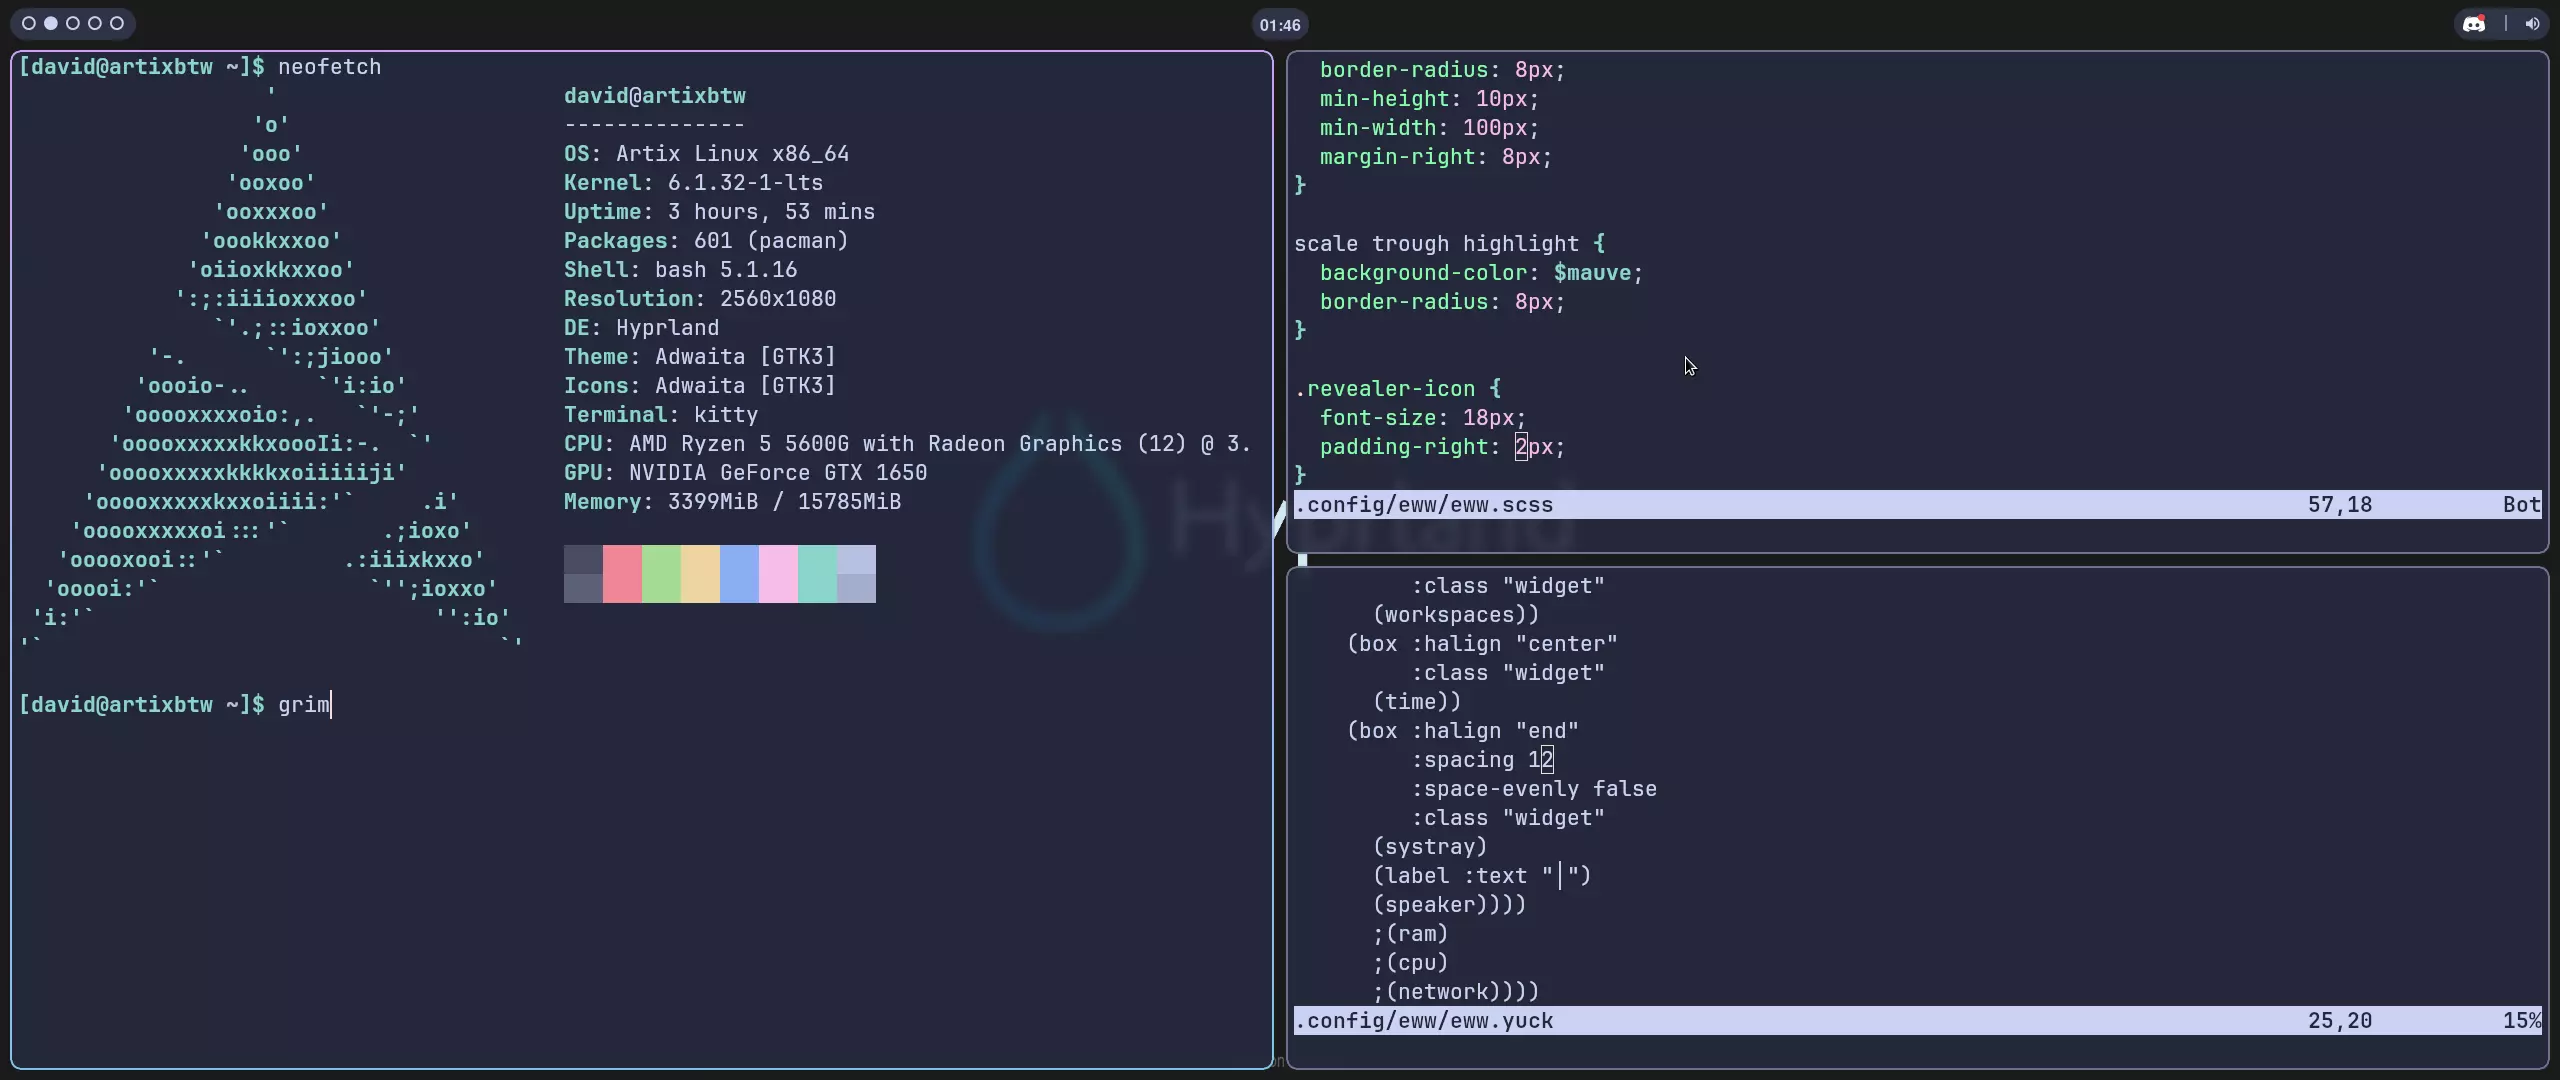Screen dimensions: 2560x1080
Task: Place cursor on '.revealer-icon {' line
Action: pos(1398,389)
